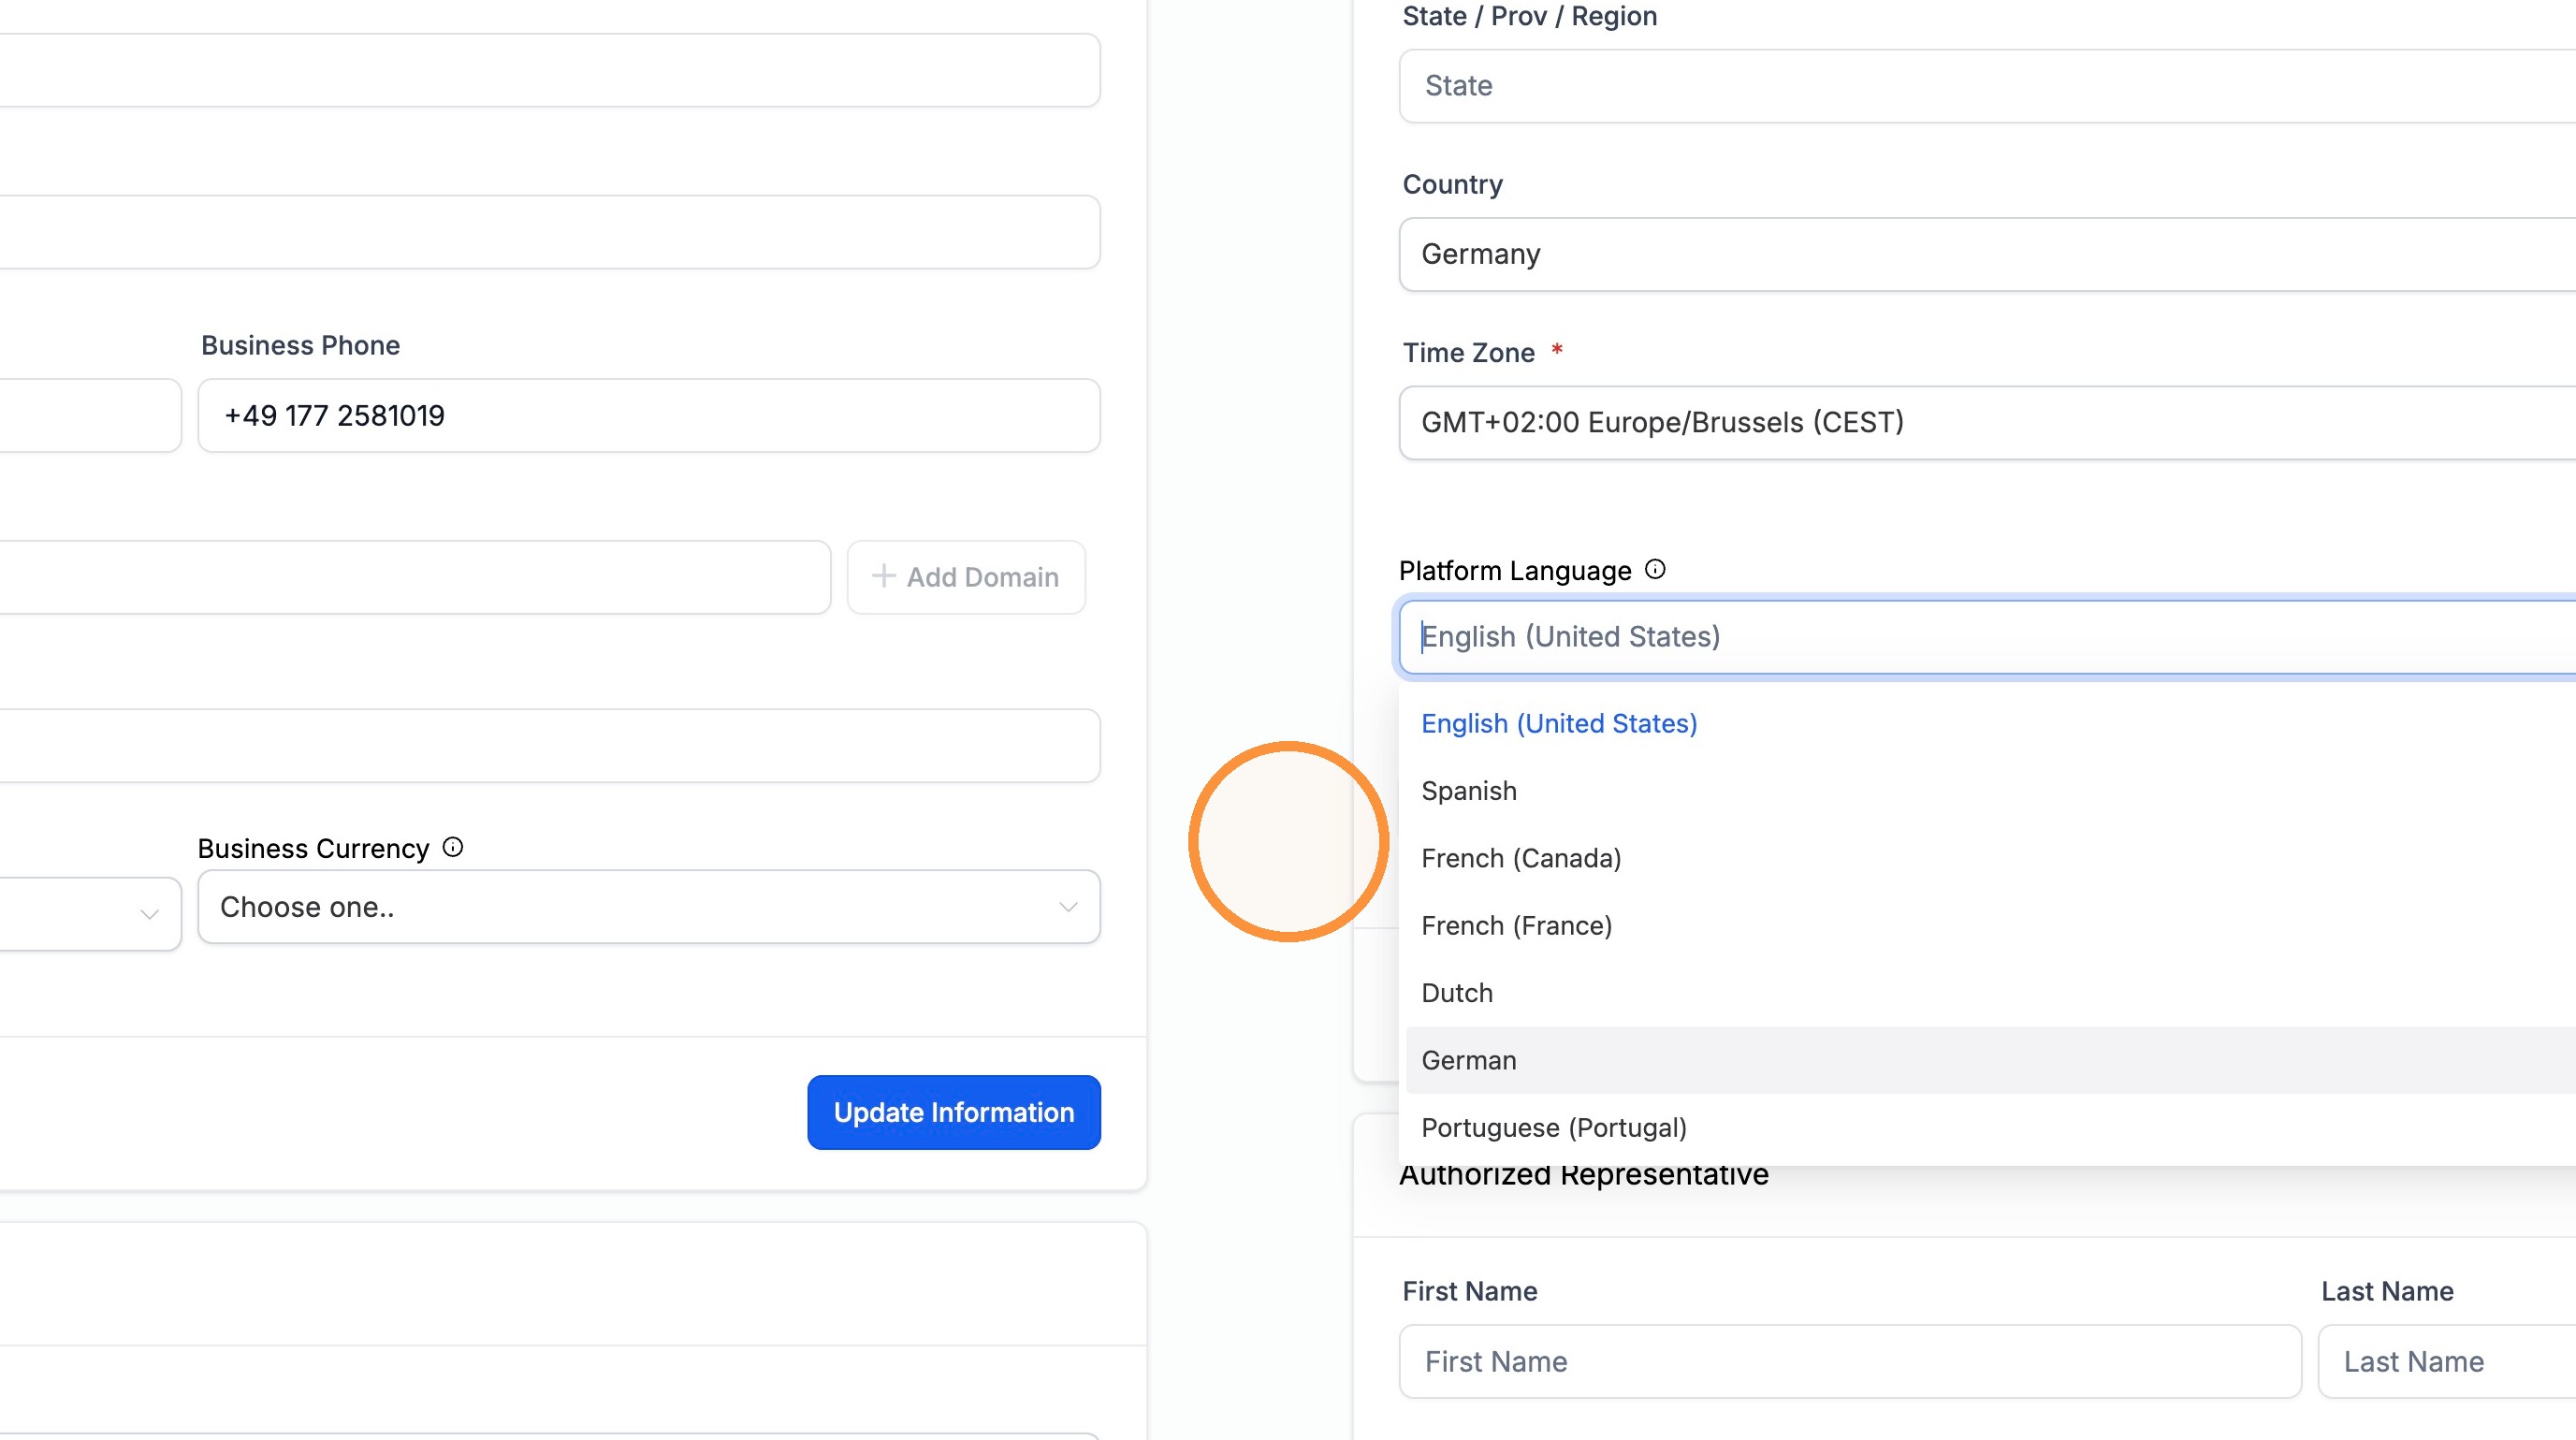This screenshot has height=1440, width=2576.
Task: Choose French (Canada) language option
Action: point(1990,858)
